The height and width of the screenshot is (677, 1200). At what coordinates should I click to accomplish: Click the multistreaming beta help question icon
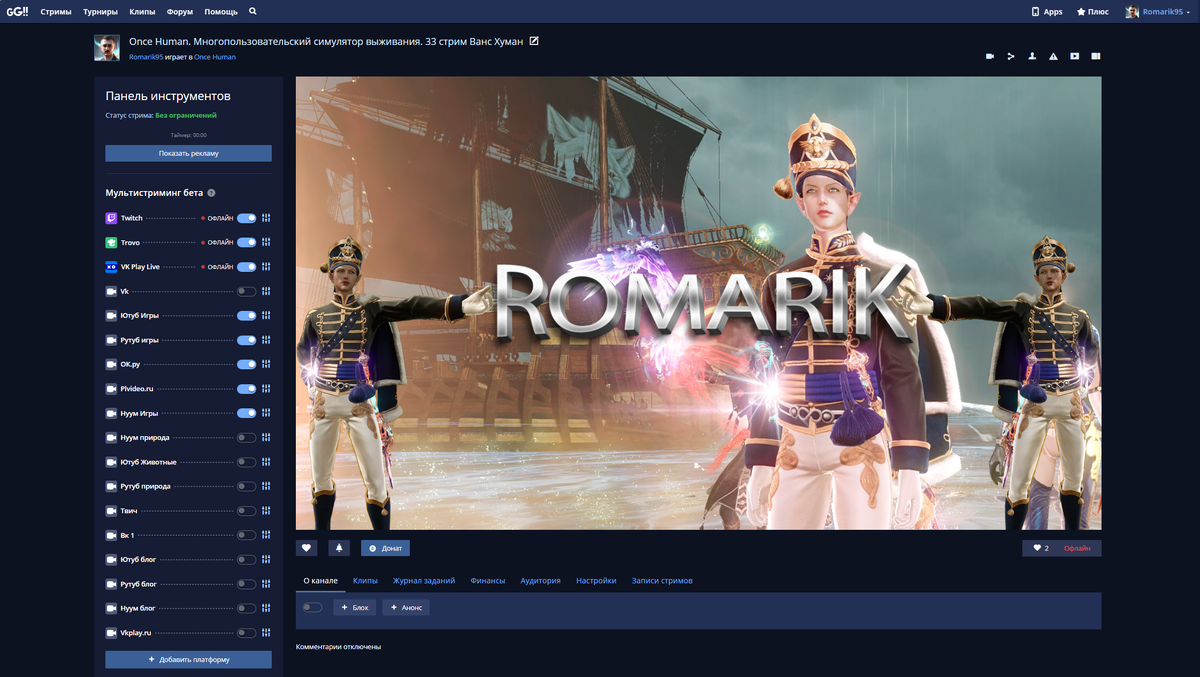211,193
